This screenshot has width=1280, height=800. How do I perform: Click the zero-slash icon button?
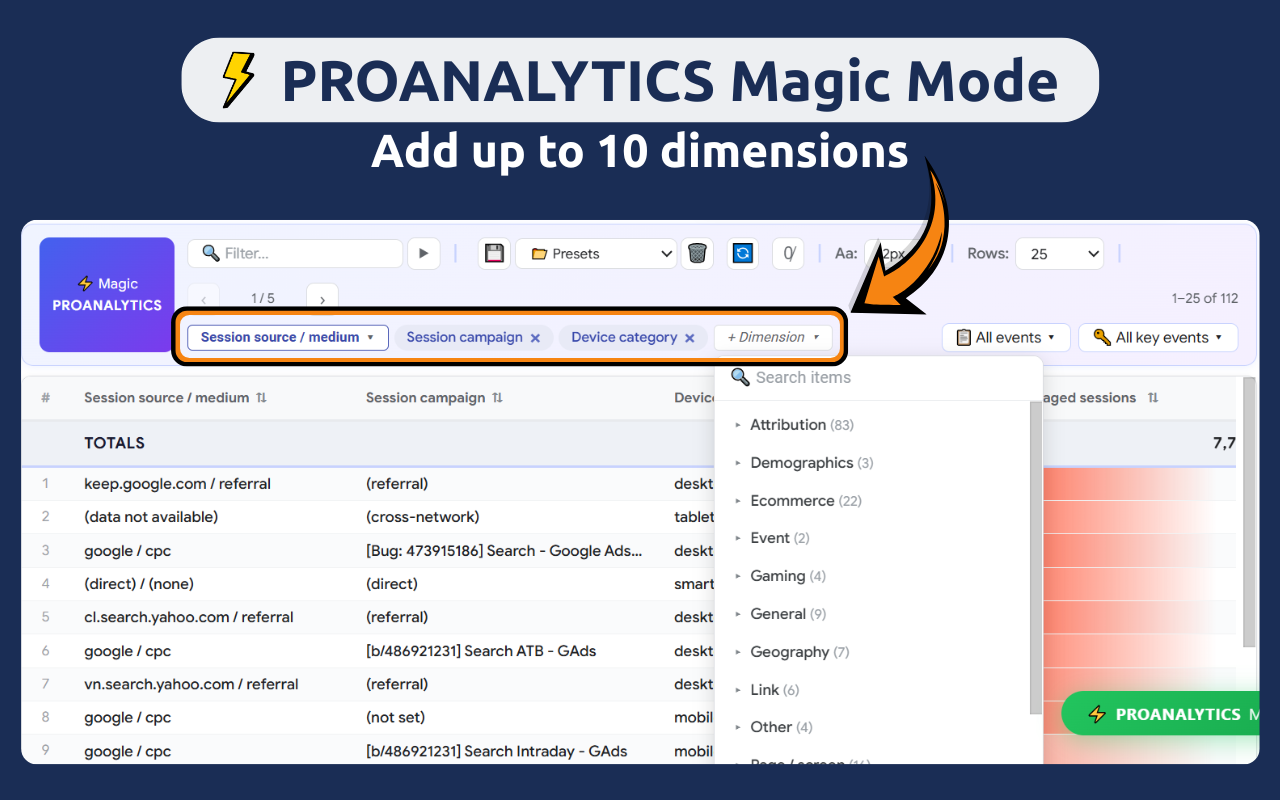(x=788, y=253)
